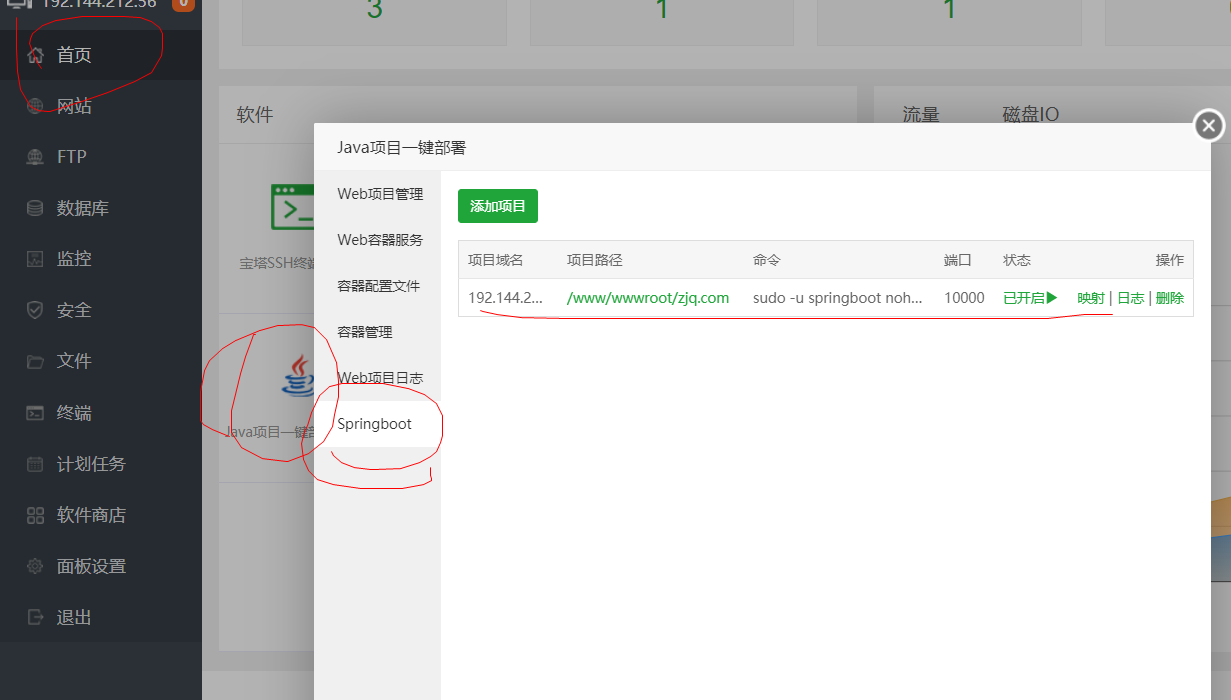Click the 文件 folder icon
Viewport: 1231px width, 700px height.
pos(36,361)
